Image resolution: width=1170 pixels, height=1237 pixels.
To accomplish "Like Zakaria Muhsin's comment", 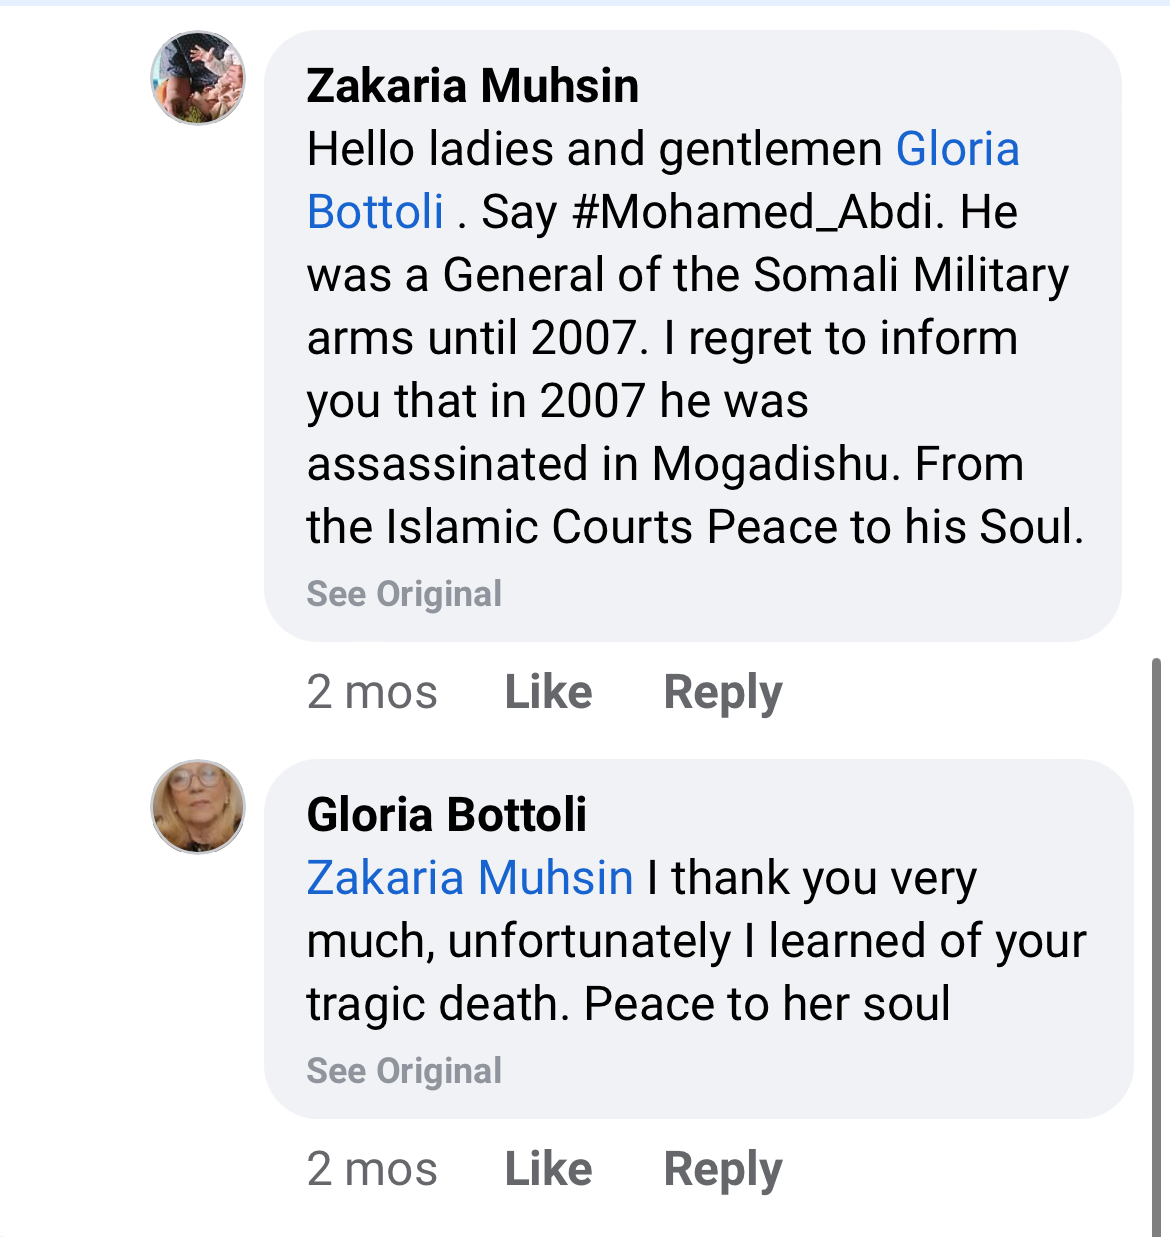I will coord(548,692).
